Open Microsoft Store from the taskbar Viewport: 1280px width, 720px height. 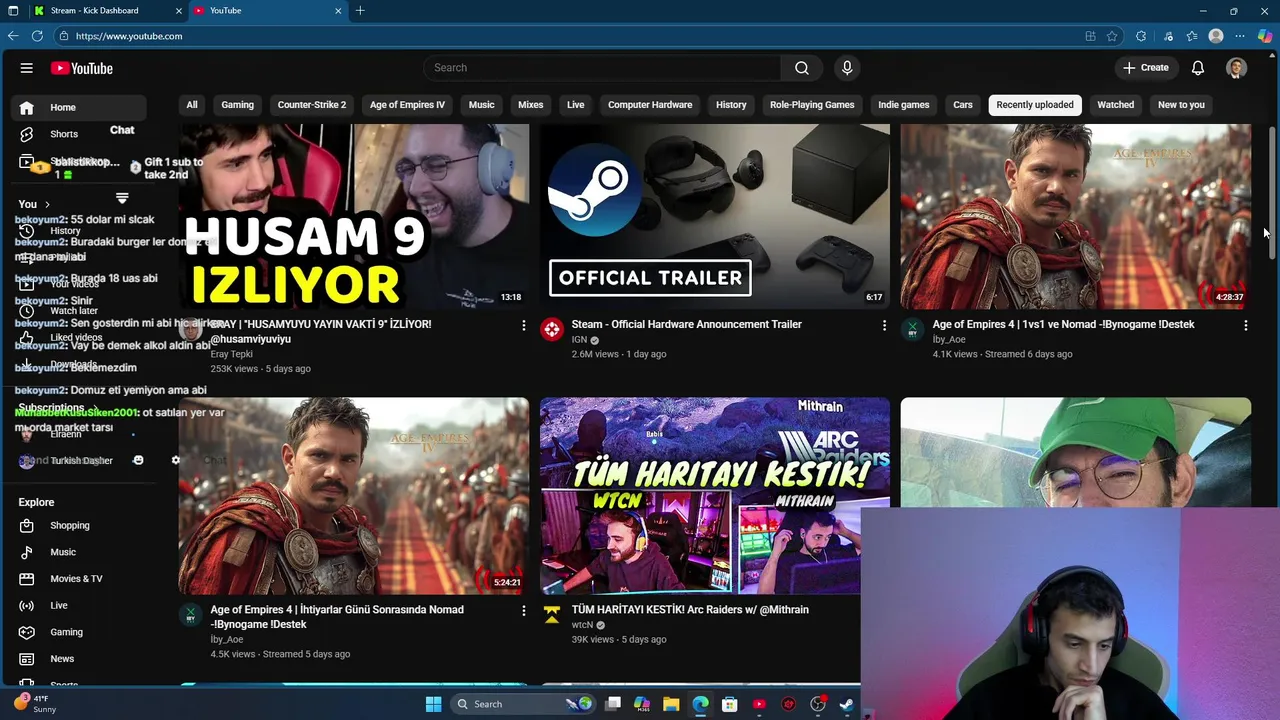730,704
